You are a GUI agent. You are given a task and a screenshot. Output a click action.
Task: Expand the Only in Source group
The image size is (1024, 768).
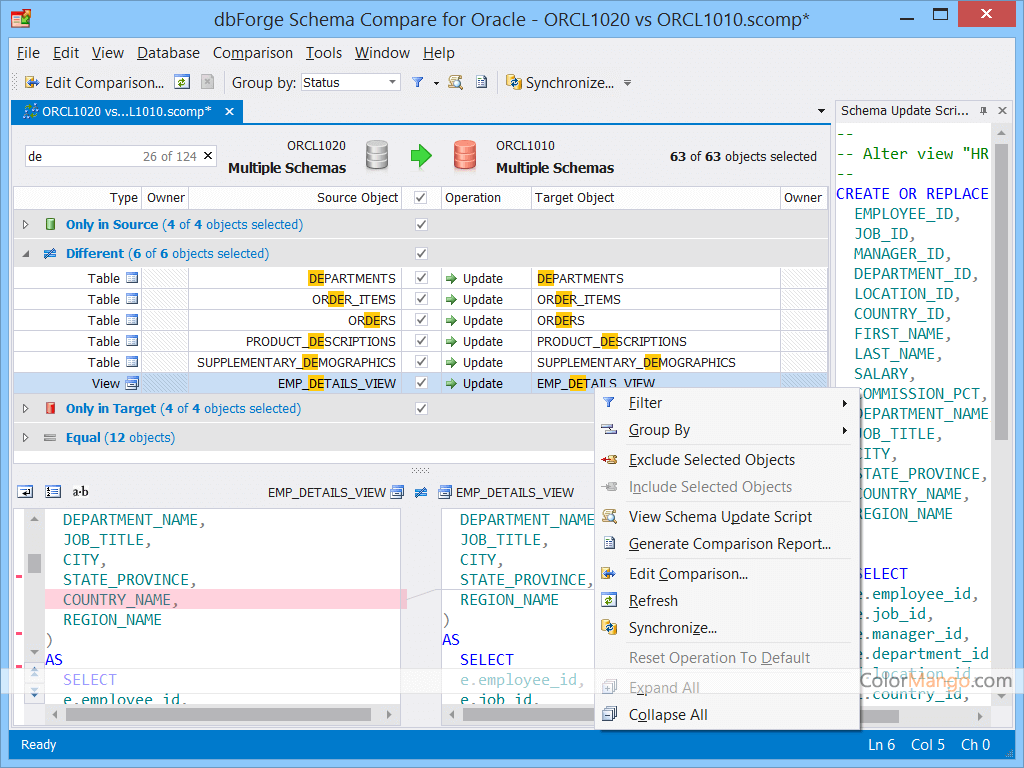[x=25, y=224]
